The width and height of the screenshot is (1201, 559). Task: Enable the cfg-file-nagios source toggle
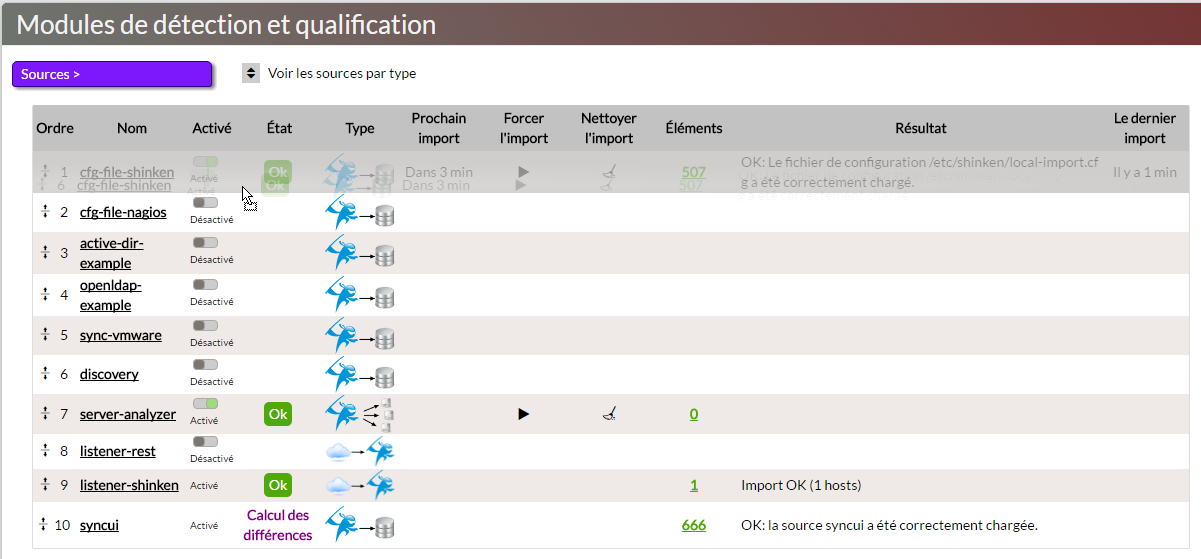(205, 203)
